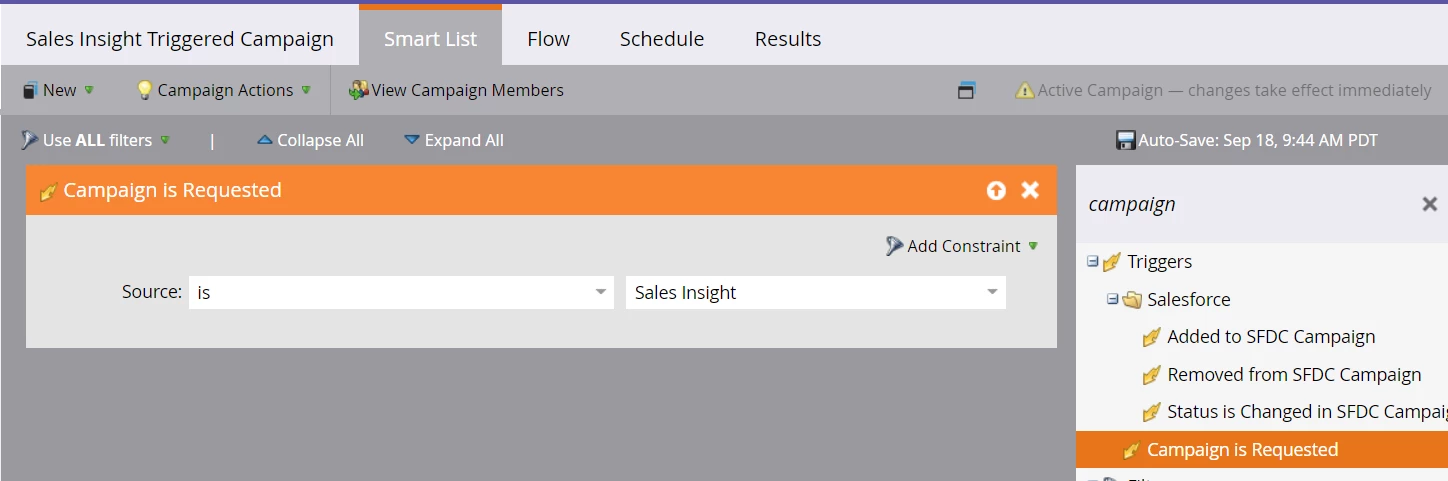
Task: Remove the Campaign is Requested trigger with X
Action: click(x=1030, y=190)
